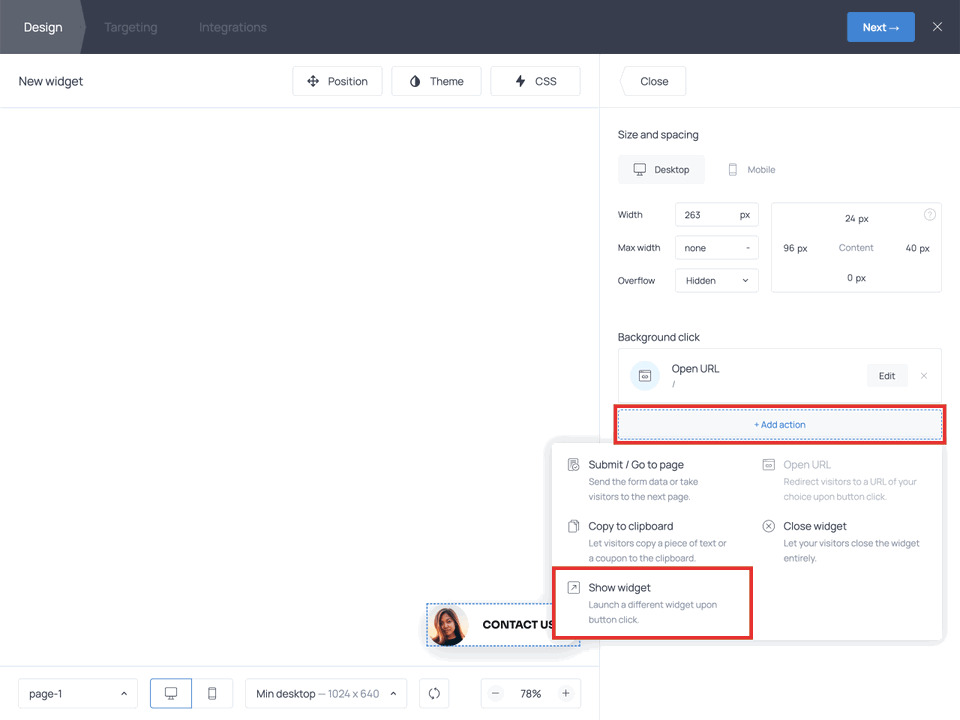This screenshot has height=720, width=960.
Task: Switch to the Targeting tab
Action: pyautogui.click(x=130, y=27)
